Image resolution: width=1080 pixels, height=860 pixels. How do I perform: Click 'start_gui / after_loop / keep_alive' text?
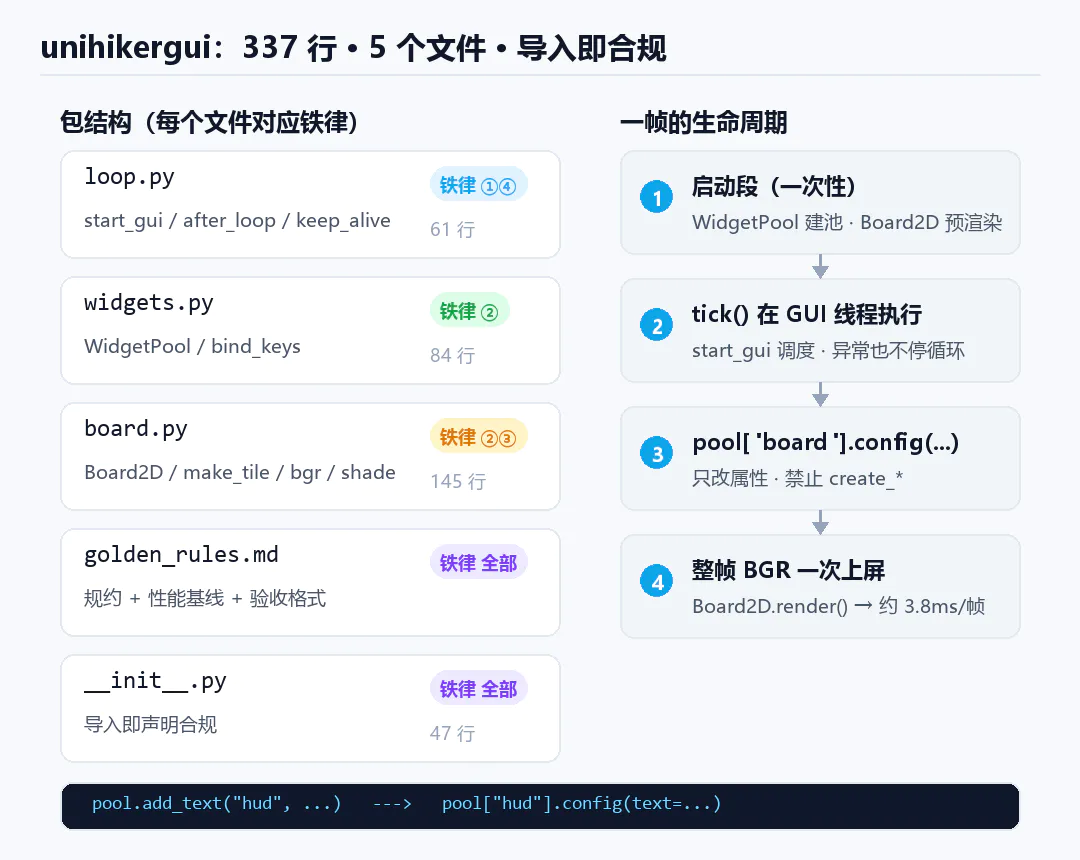(x=237, y=220)
